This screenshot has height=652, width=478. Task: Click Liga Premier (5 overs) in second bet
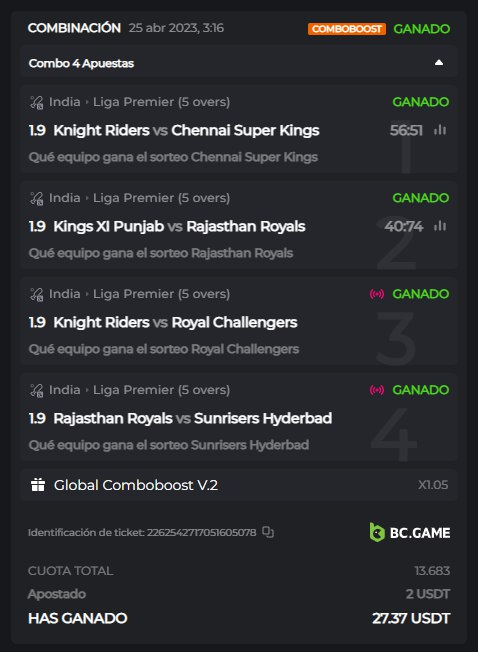coord(161,198)
